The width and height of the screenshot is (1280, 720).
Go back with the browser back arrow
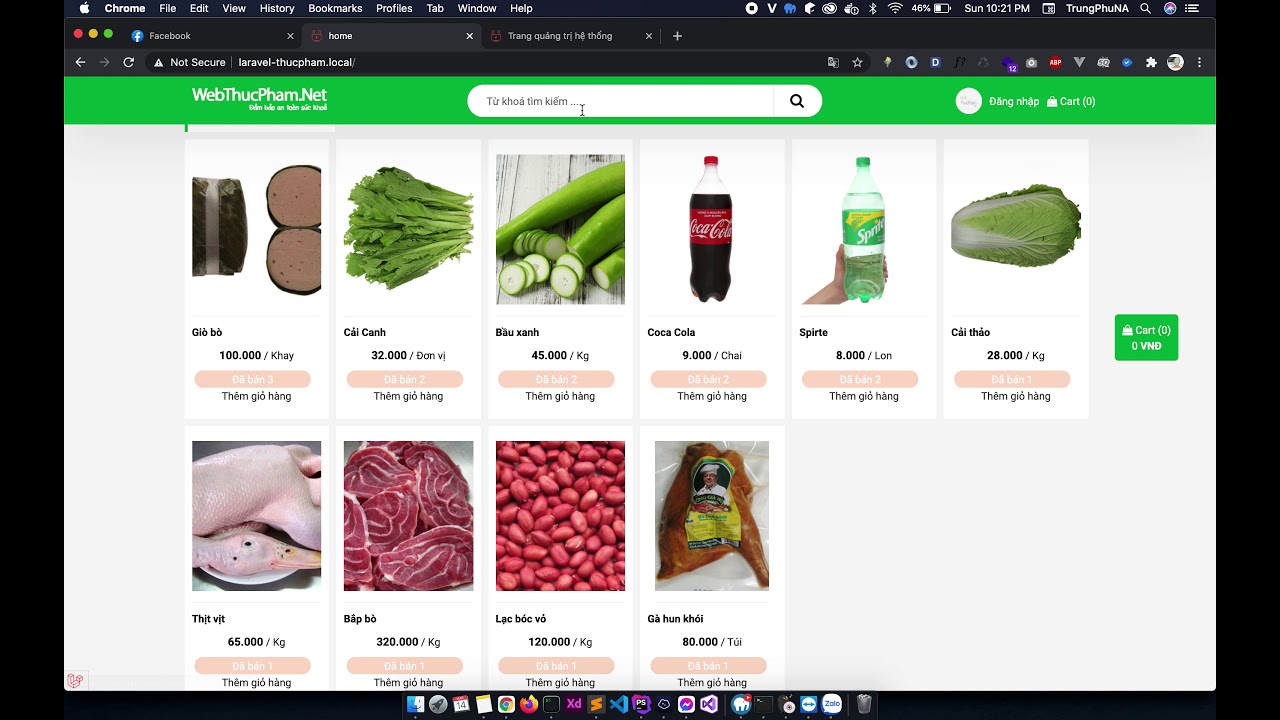(80, 62)
